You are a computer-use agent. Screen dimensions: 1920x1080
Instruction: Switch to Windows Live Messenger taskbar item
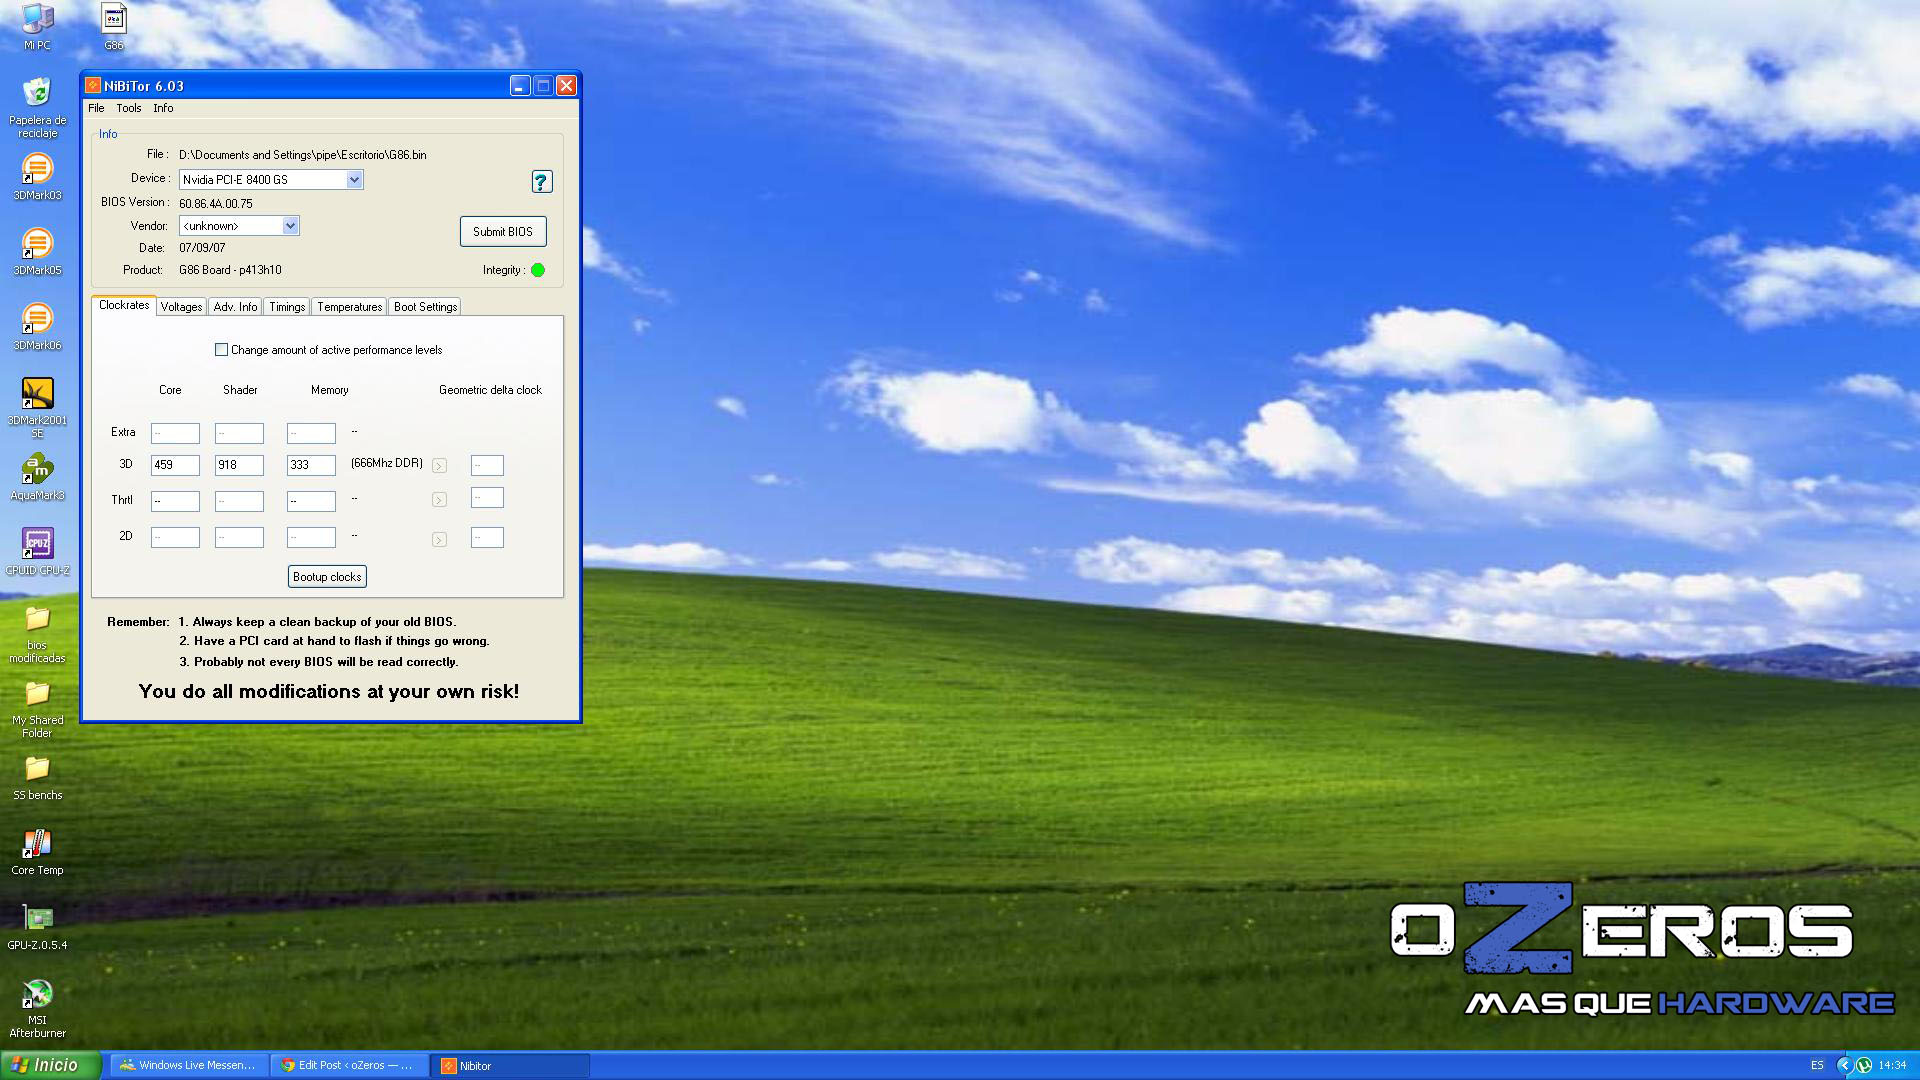pos(188,1066)
